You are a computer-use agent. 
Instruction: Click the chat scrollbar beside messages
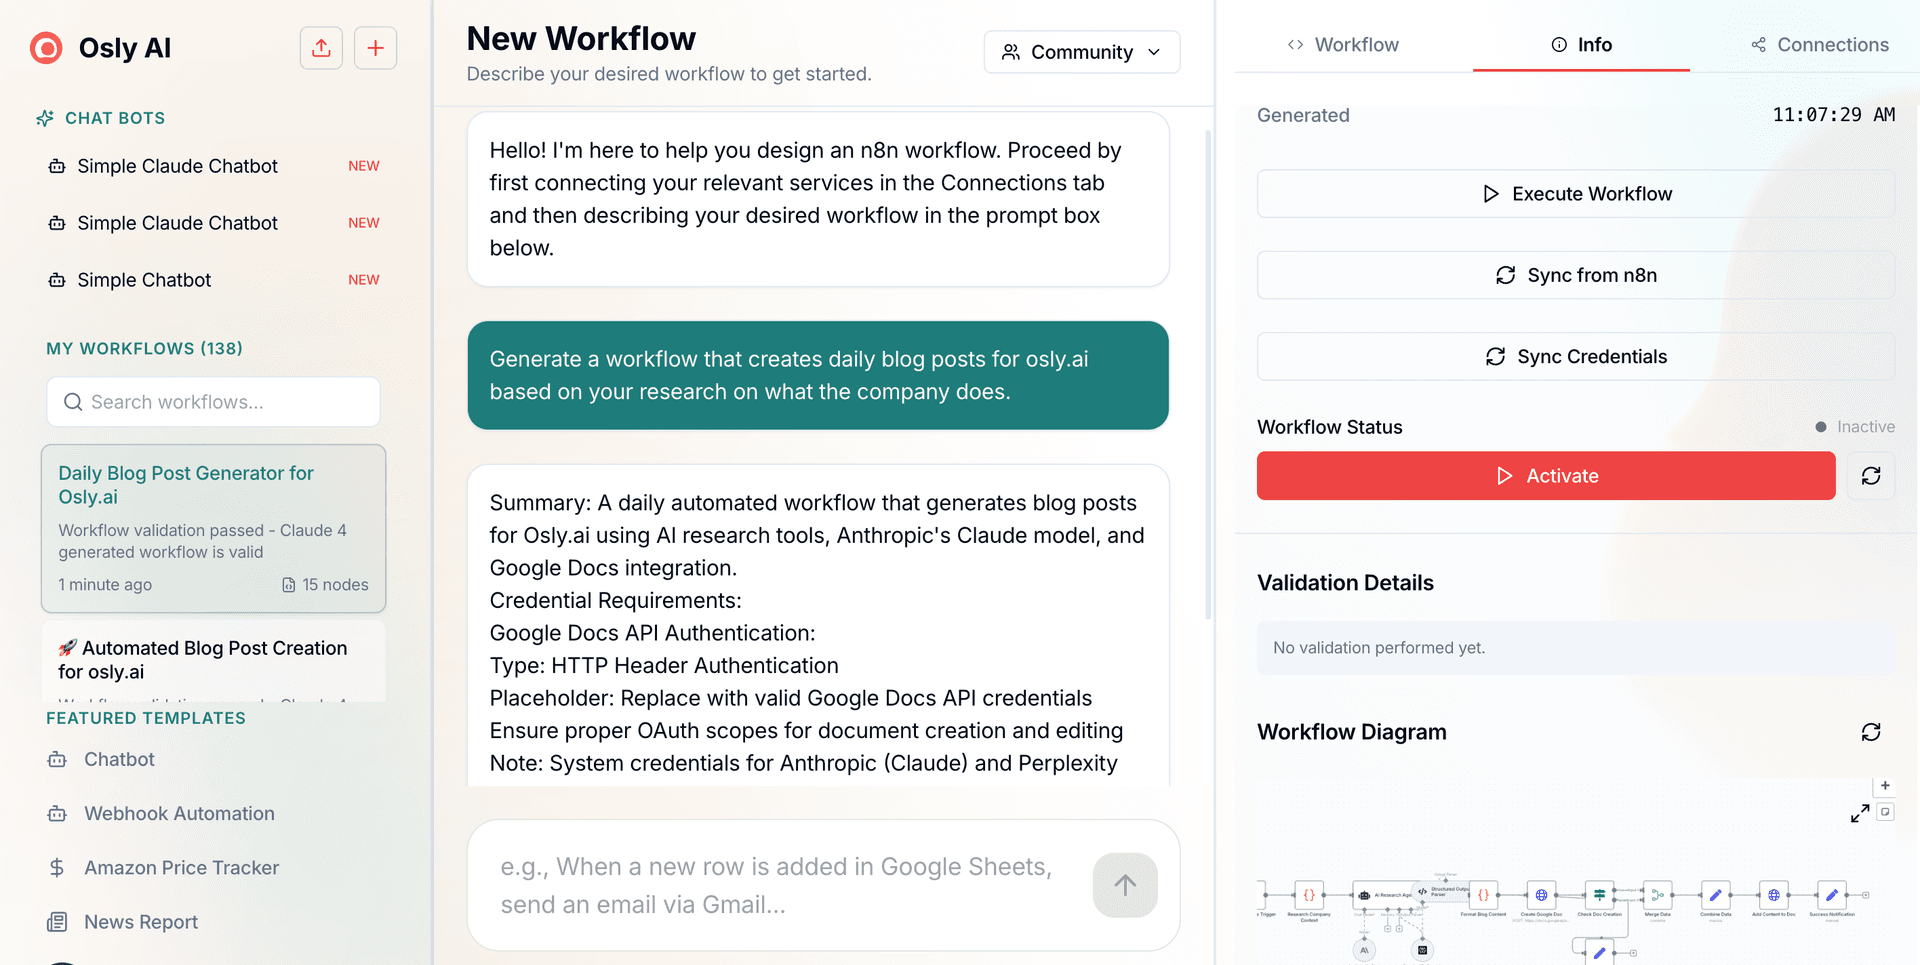[1208, 375]
